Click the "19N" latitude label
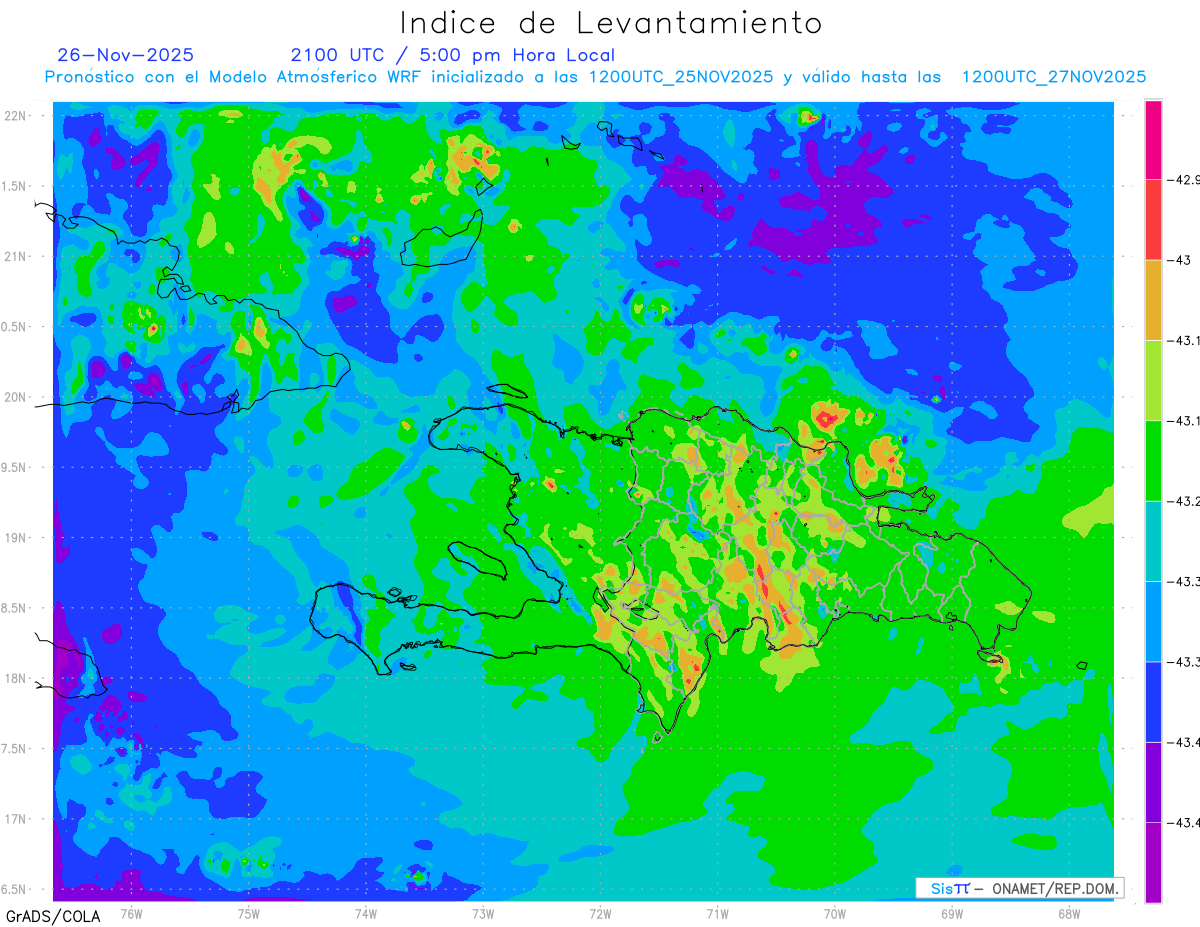 point(16,538)
